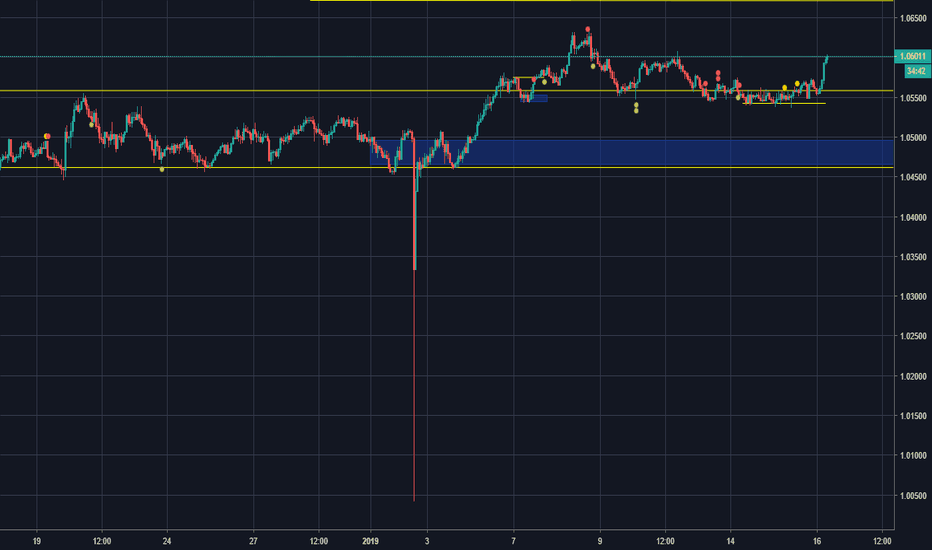Click the 1.00500 price axis label
The image size is (932, 550).
913,496
